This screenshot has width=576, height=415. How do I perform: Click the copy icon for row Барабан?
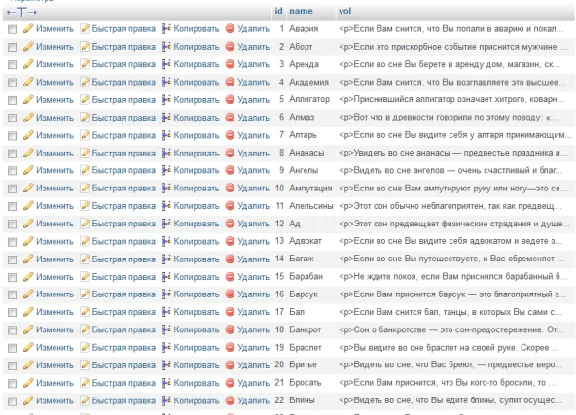pyautogui.click(x=166, y=277)
